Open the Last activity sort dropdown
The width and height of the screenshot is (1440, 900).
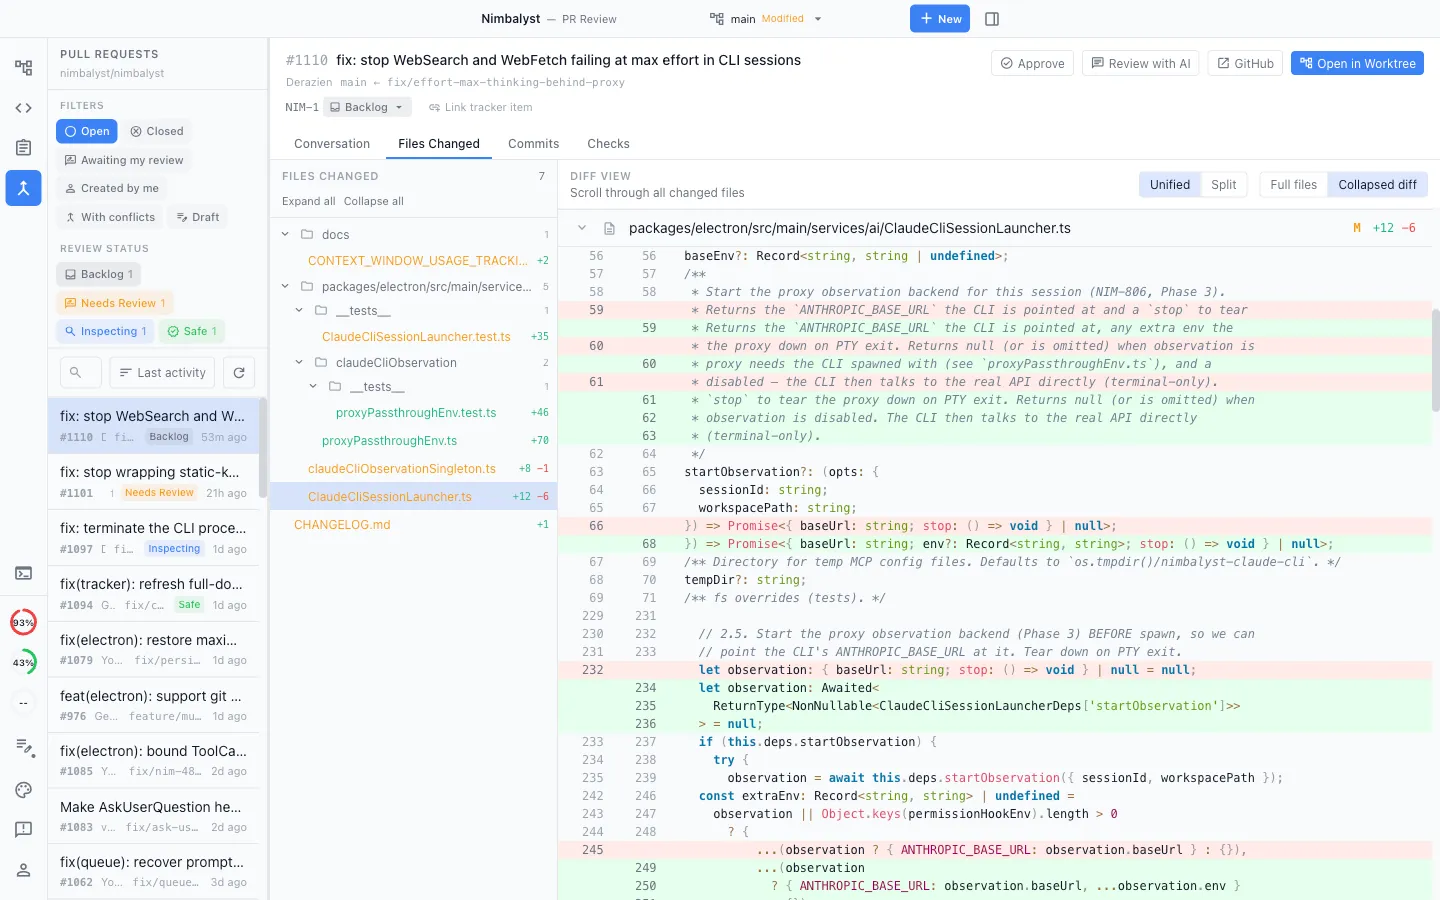pos(162,372)
